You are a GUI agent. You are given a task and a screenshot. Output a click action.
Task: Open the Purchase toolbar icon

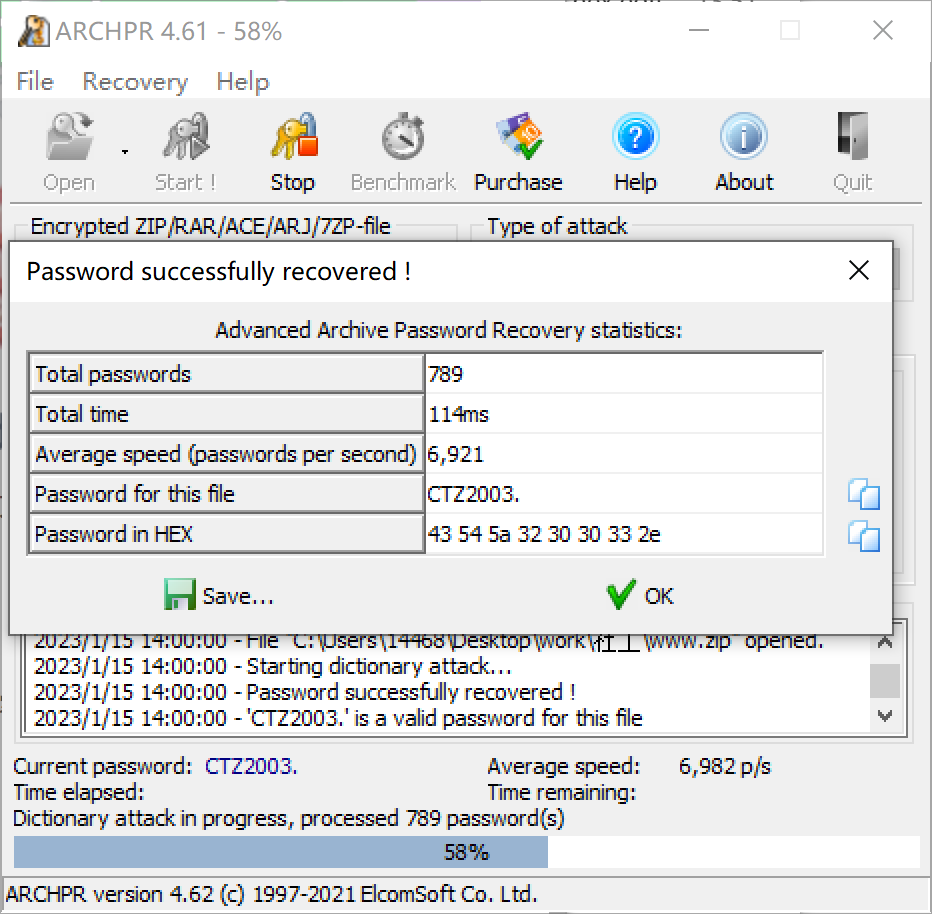pos(518,137)
